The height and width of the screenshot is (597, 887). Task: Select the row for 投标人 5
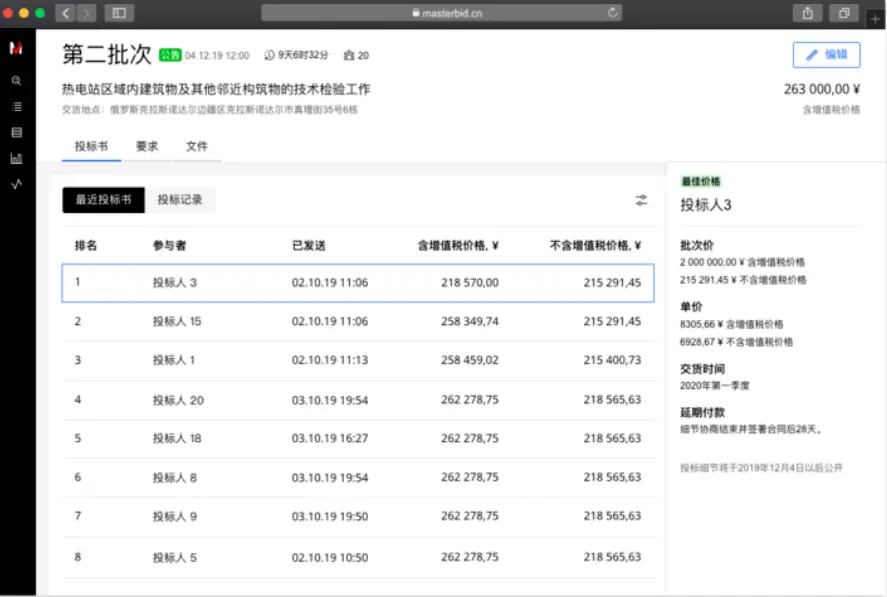pyautogui.click(x=358, y=557)
